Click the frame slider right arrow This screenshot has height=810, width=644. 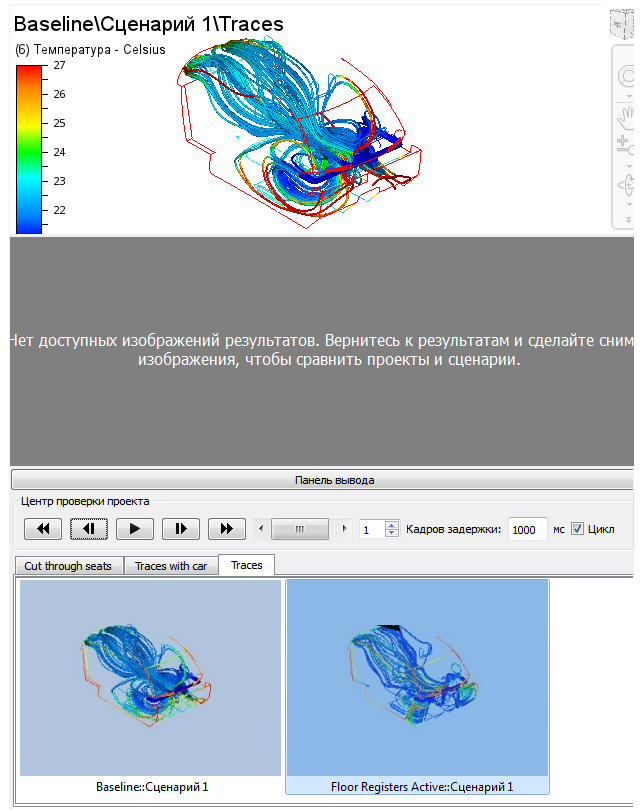(344, 528)
